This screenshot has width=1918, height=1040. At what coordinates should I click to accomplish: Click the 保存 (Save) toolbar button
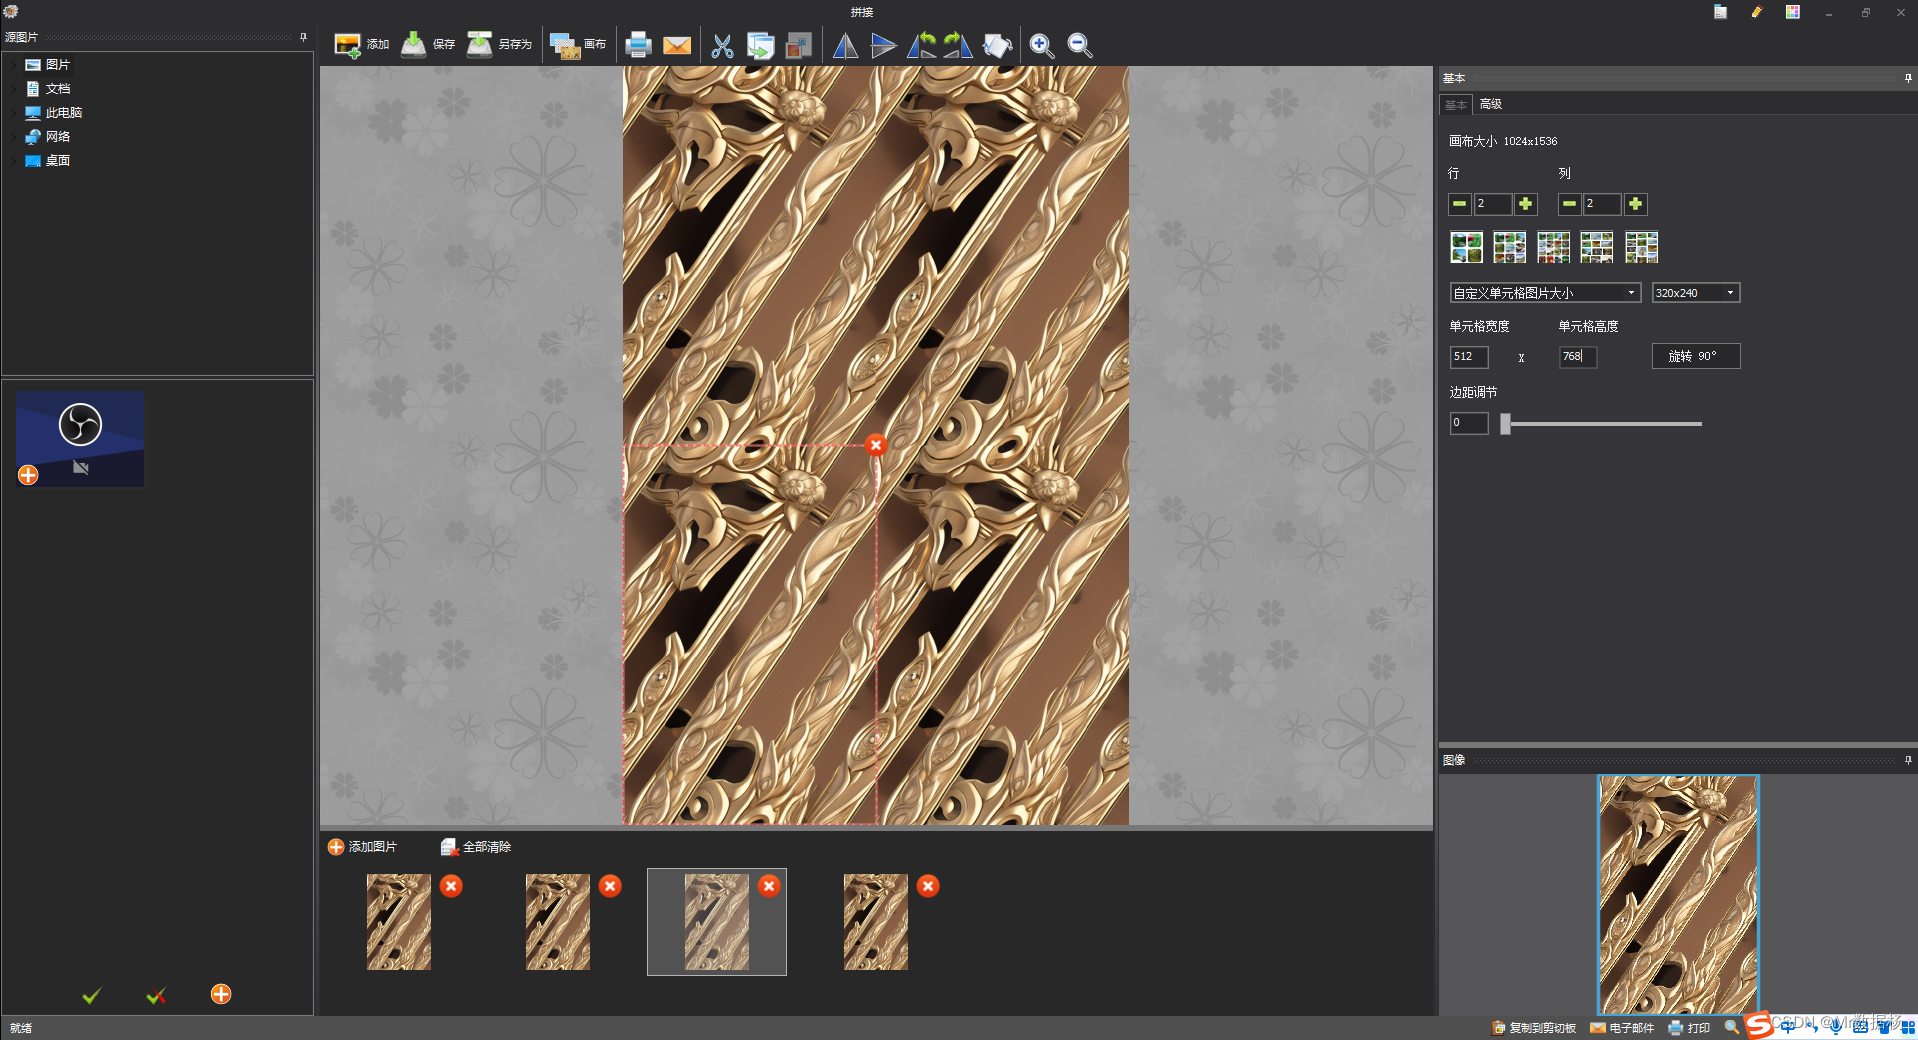(x=428, y=45)
